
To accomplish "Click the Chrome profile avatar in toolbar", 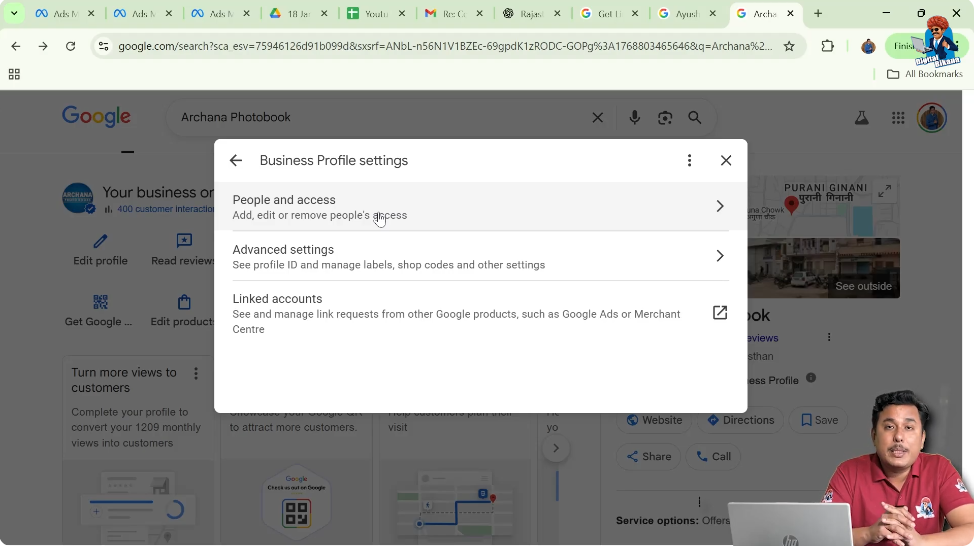I will [868, 46].
